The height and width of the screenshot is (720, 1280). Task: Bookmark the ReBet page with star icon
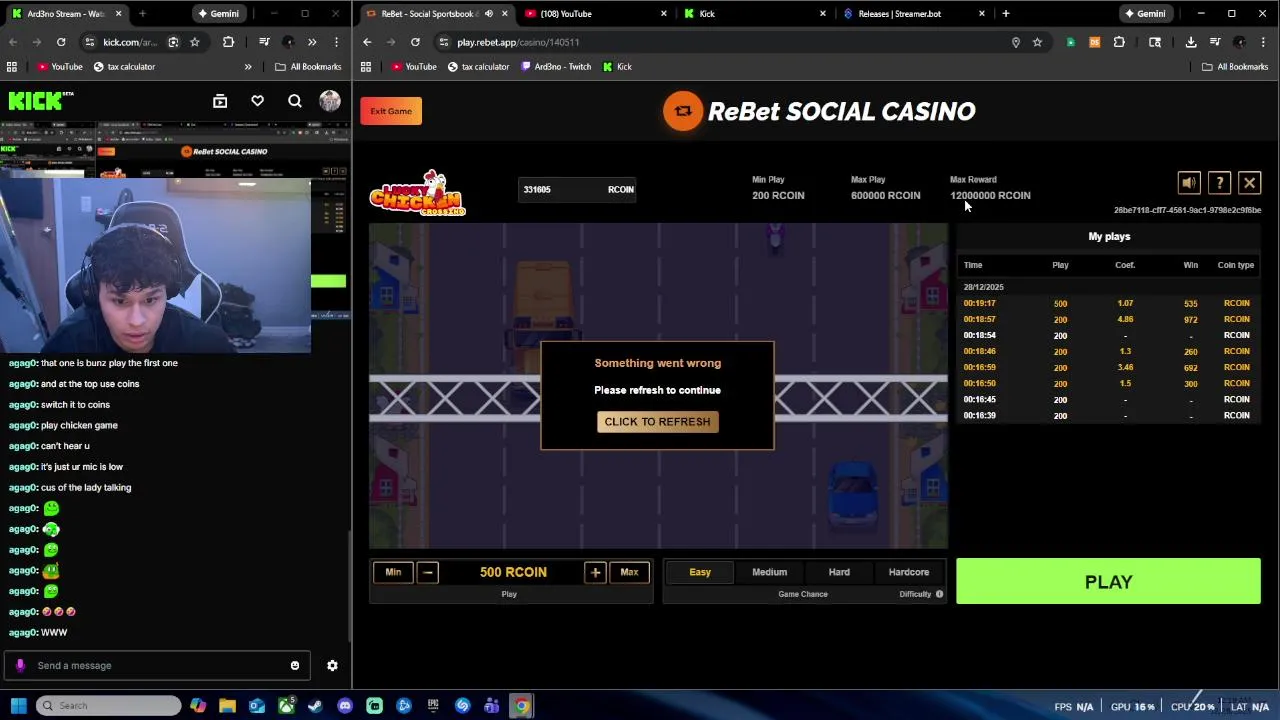1037,42
